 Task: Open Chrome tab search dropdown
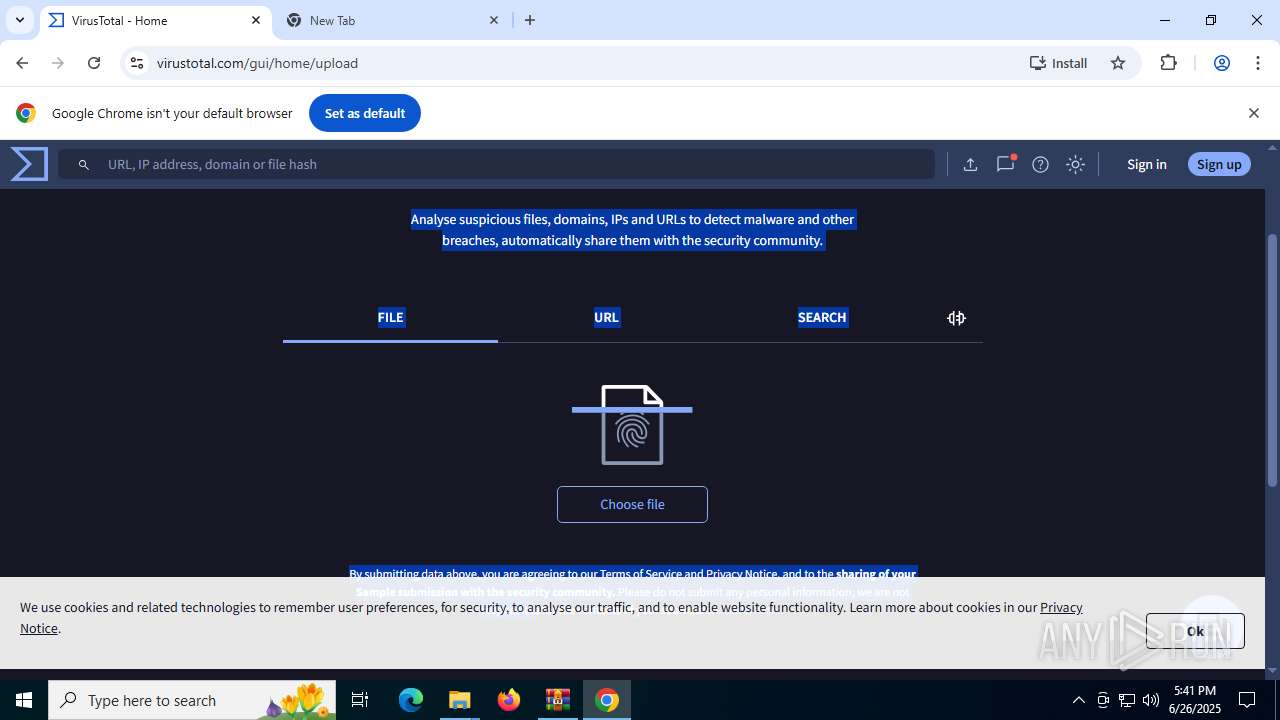[x=19, y=20]
